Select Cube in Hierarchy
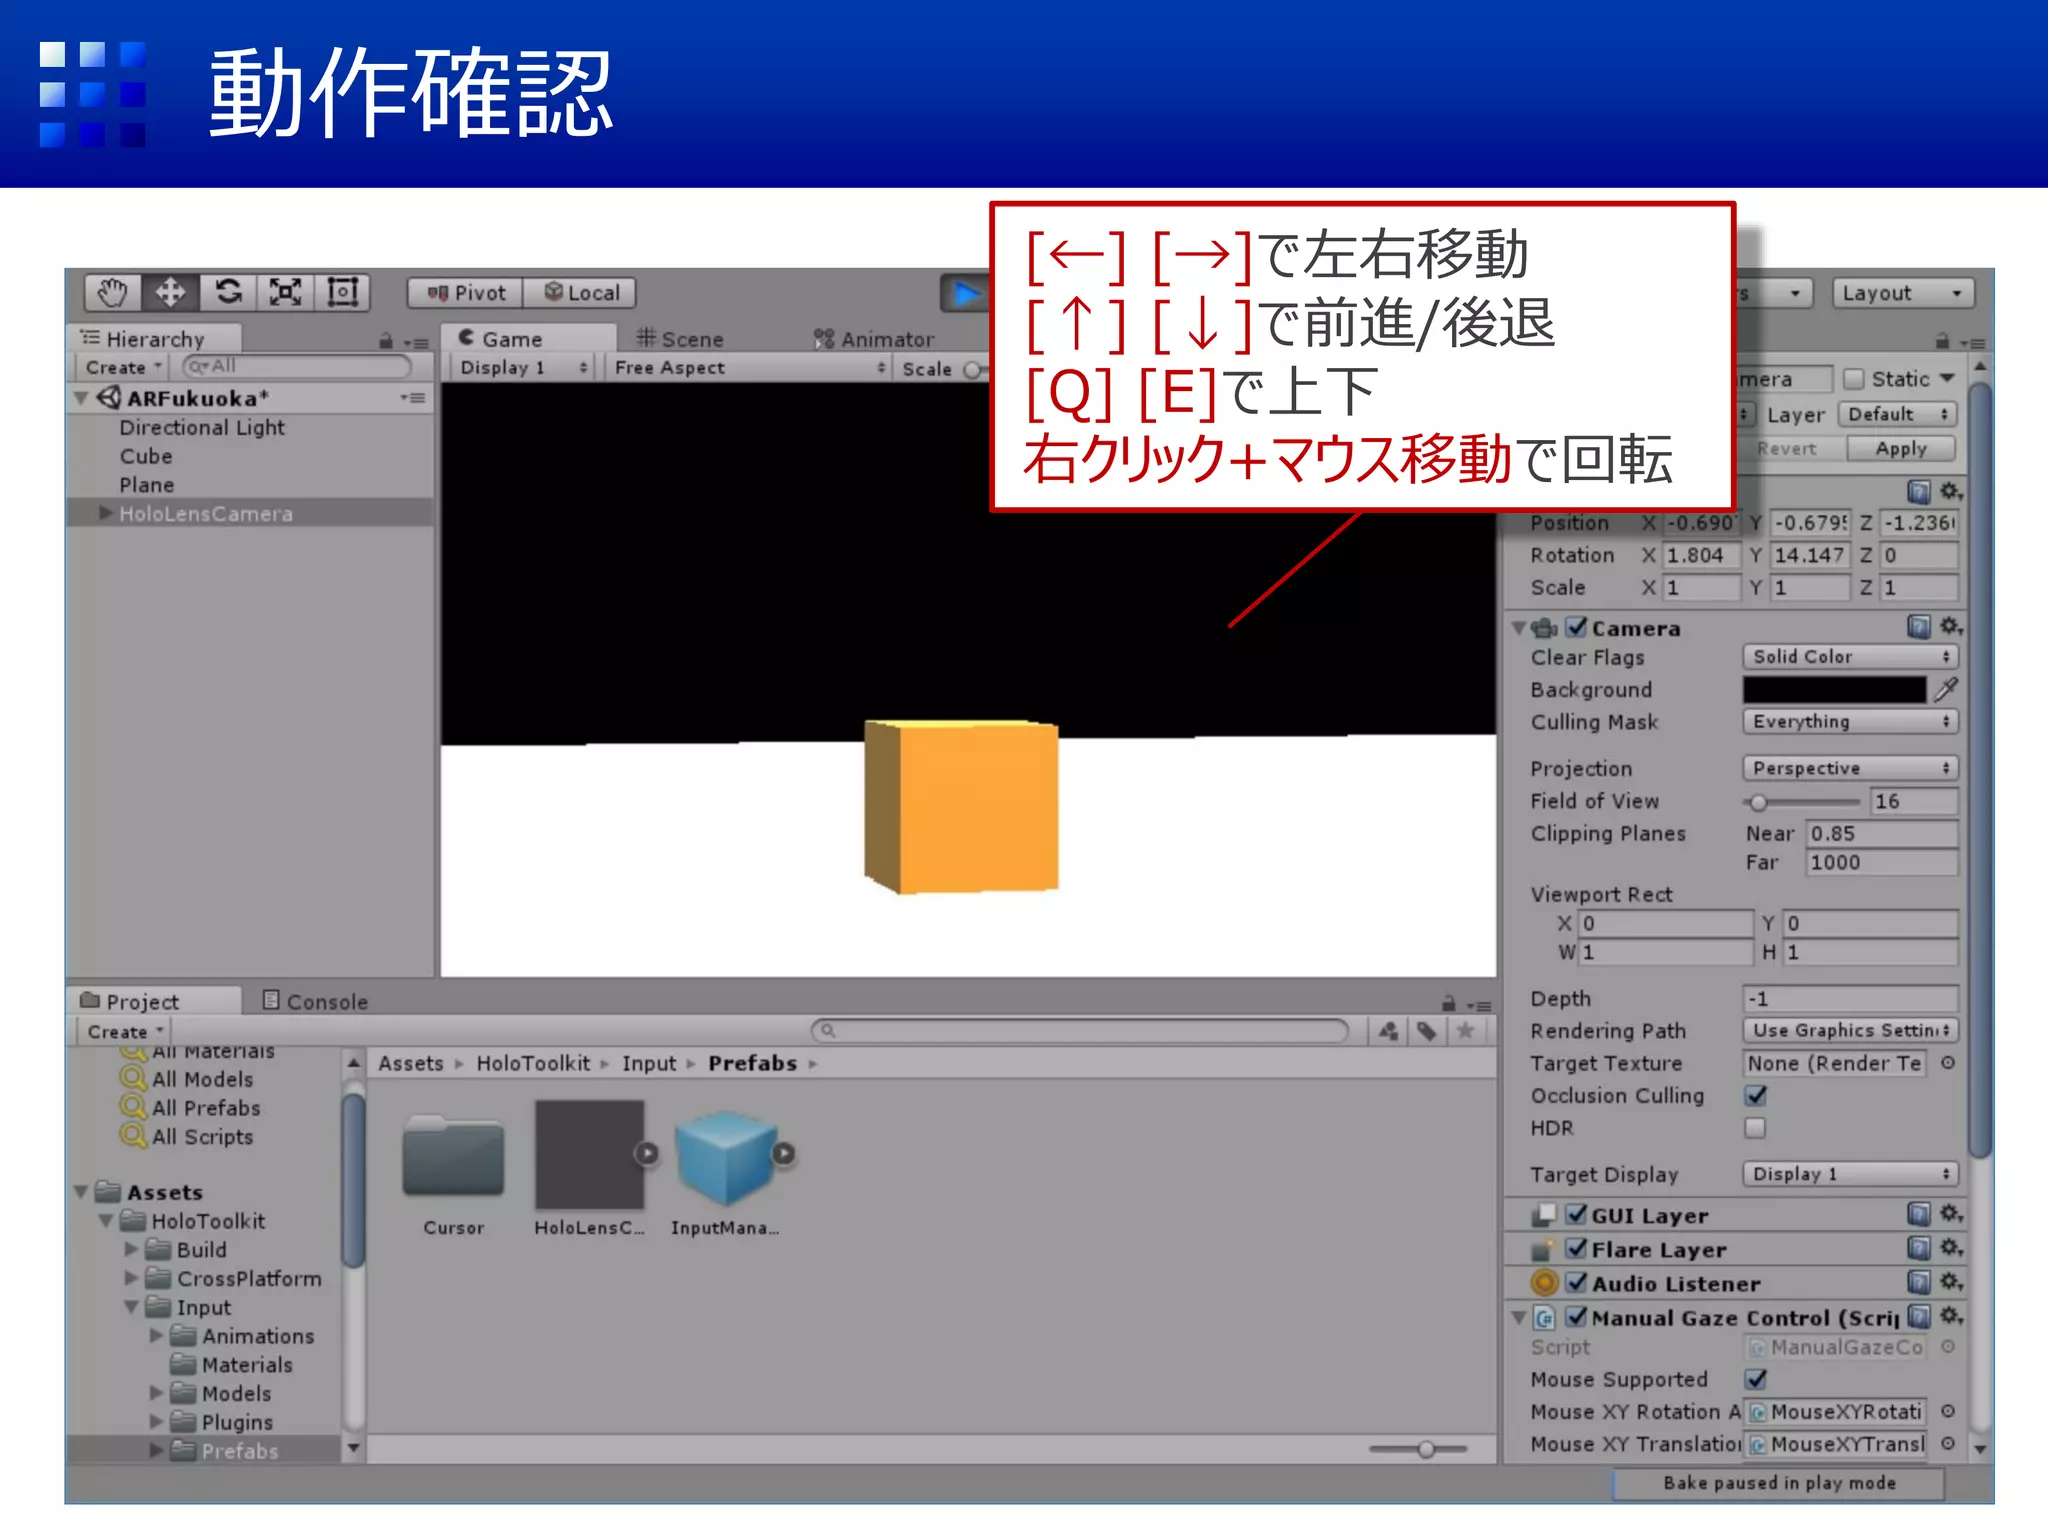 [146, 456]
